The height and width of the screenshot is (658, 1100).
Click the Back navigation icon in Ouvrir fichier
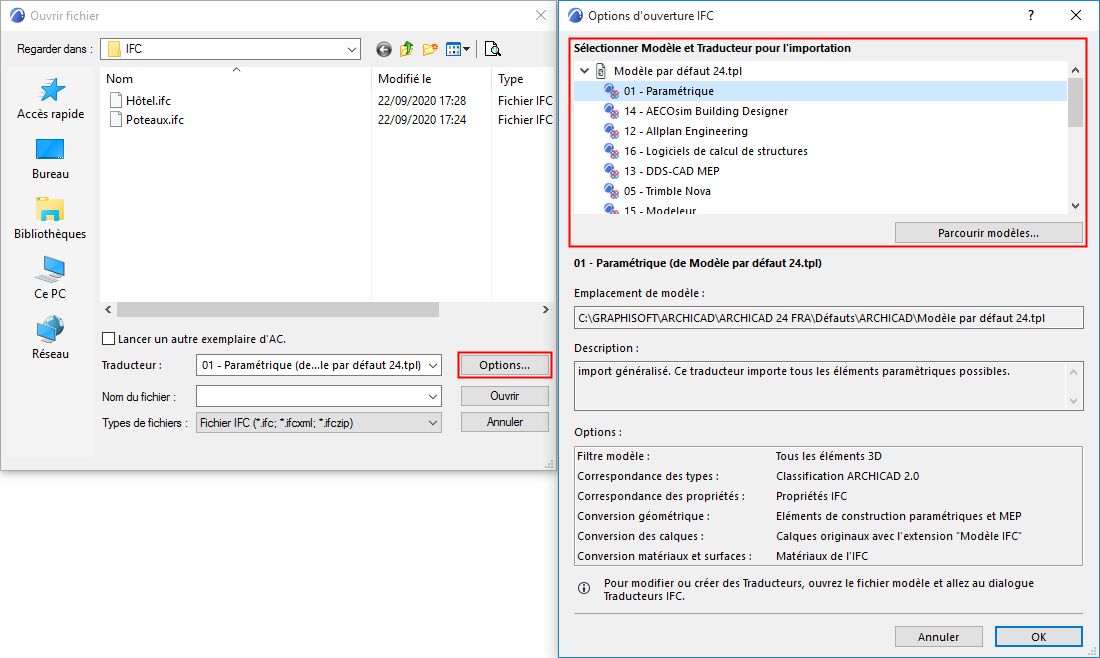[x=384, y=49]
